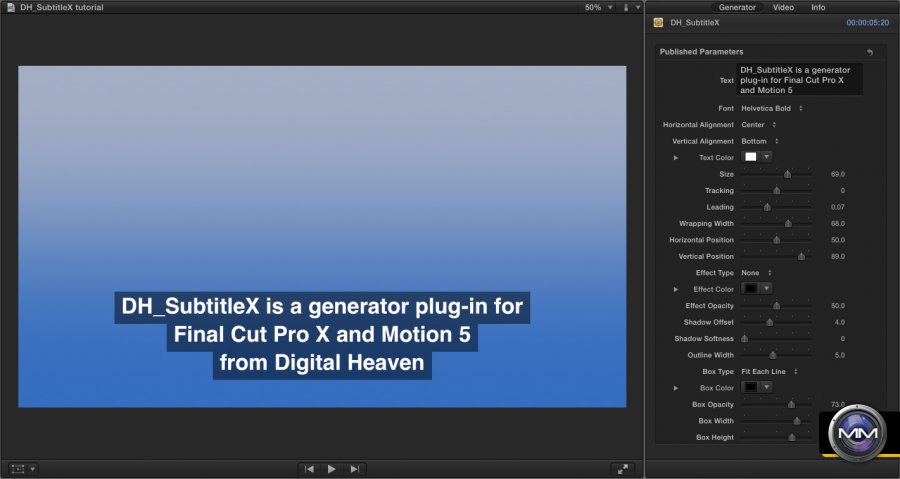Click the DH_SubtitleX generator icon in inspector
The height and width of the screenshot is (479, 900).
tap(658, 22)
